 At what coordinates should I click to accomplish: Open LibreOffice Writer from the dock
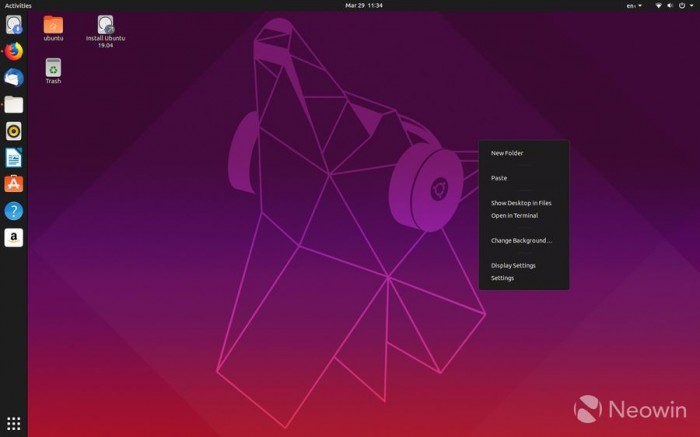click(13, 158)
